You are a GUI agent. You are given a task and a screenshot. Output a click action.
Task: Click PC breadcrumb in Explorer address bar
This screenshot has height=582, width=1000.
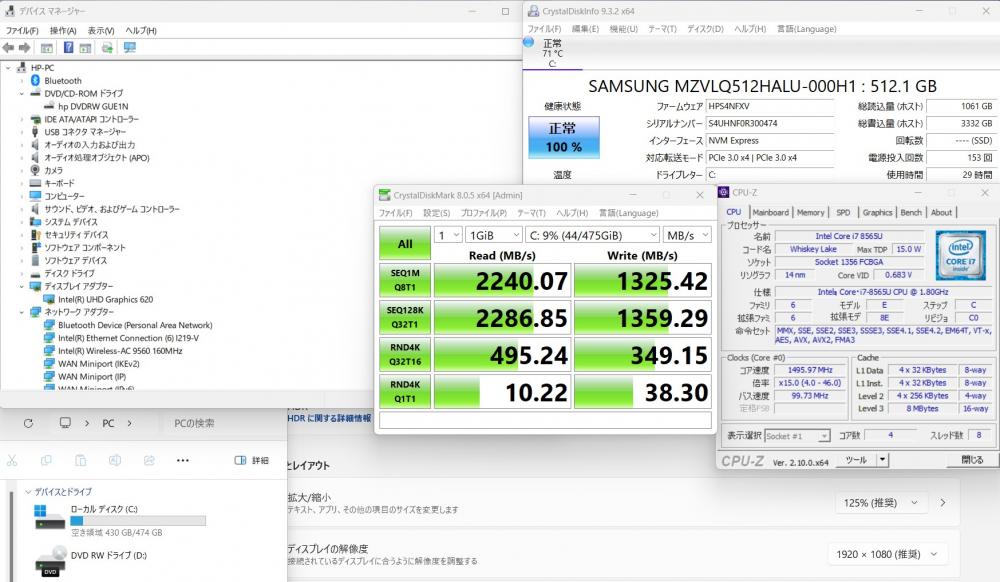pyautogui.click(x=108, y=423)
